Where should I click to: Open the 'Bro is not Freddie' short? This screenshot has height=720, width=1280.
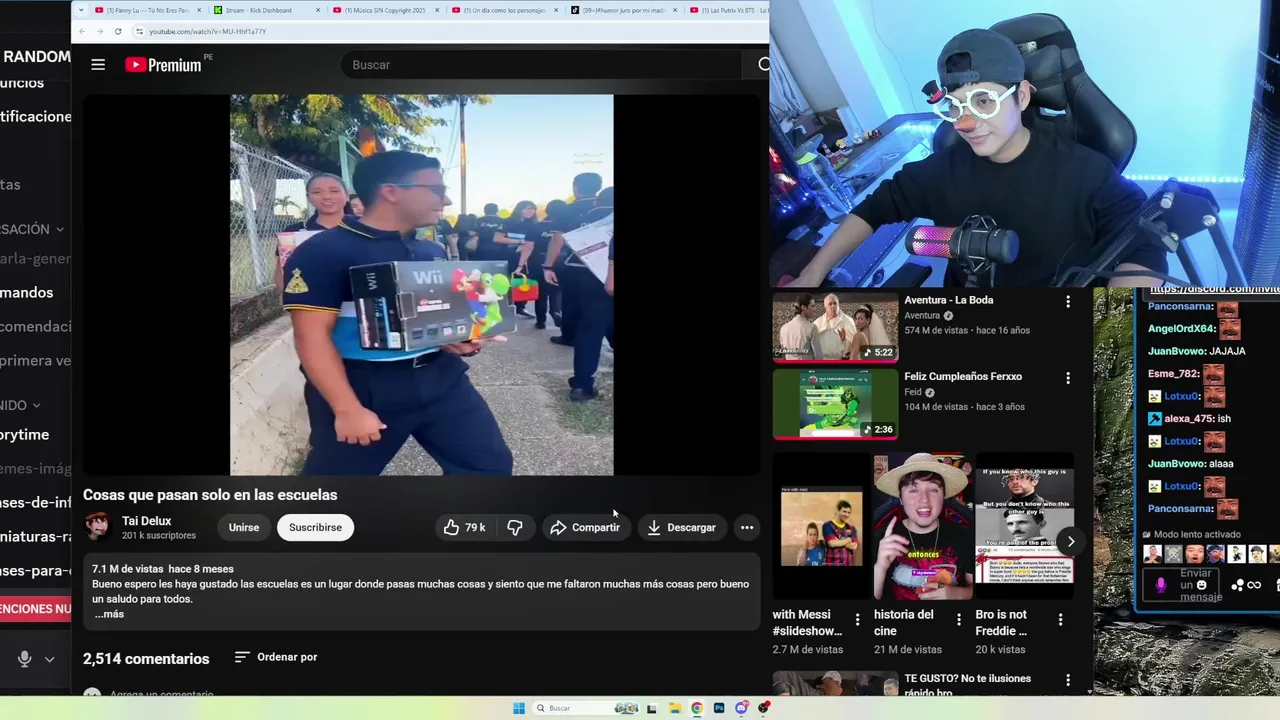click(1024, 527)
